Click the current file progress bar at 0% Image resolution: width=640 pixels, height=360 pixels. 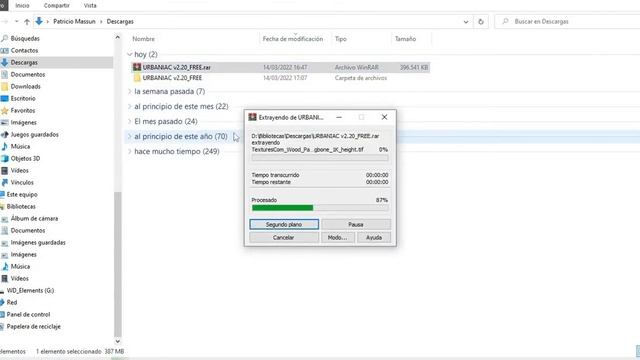[320, 158]
